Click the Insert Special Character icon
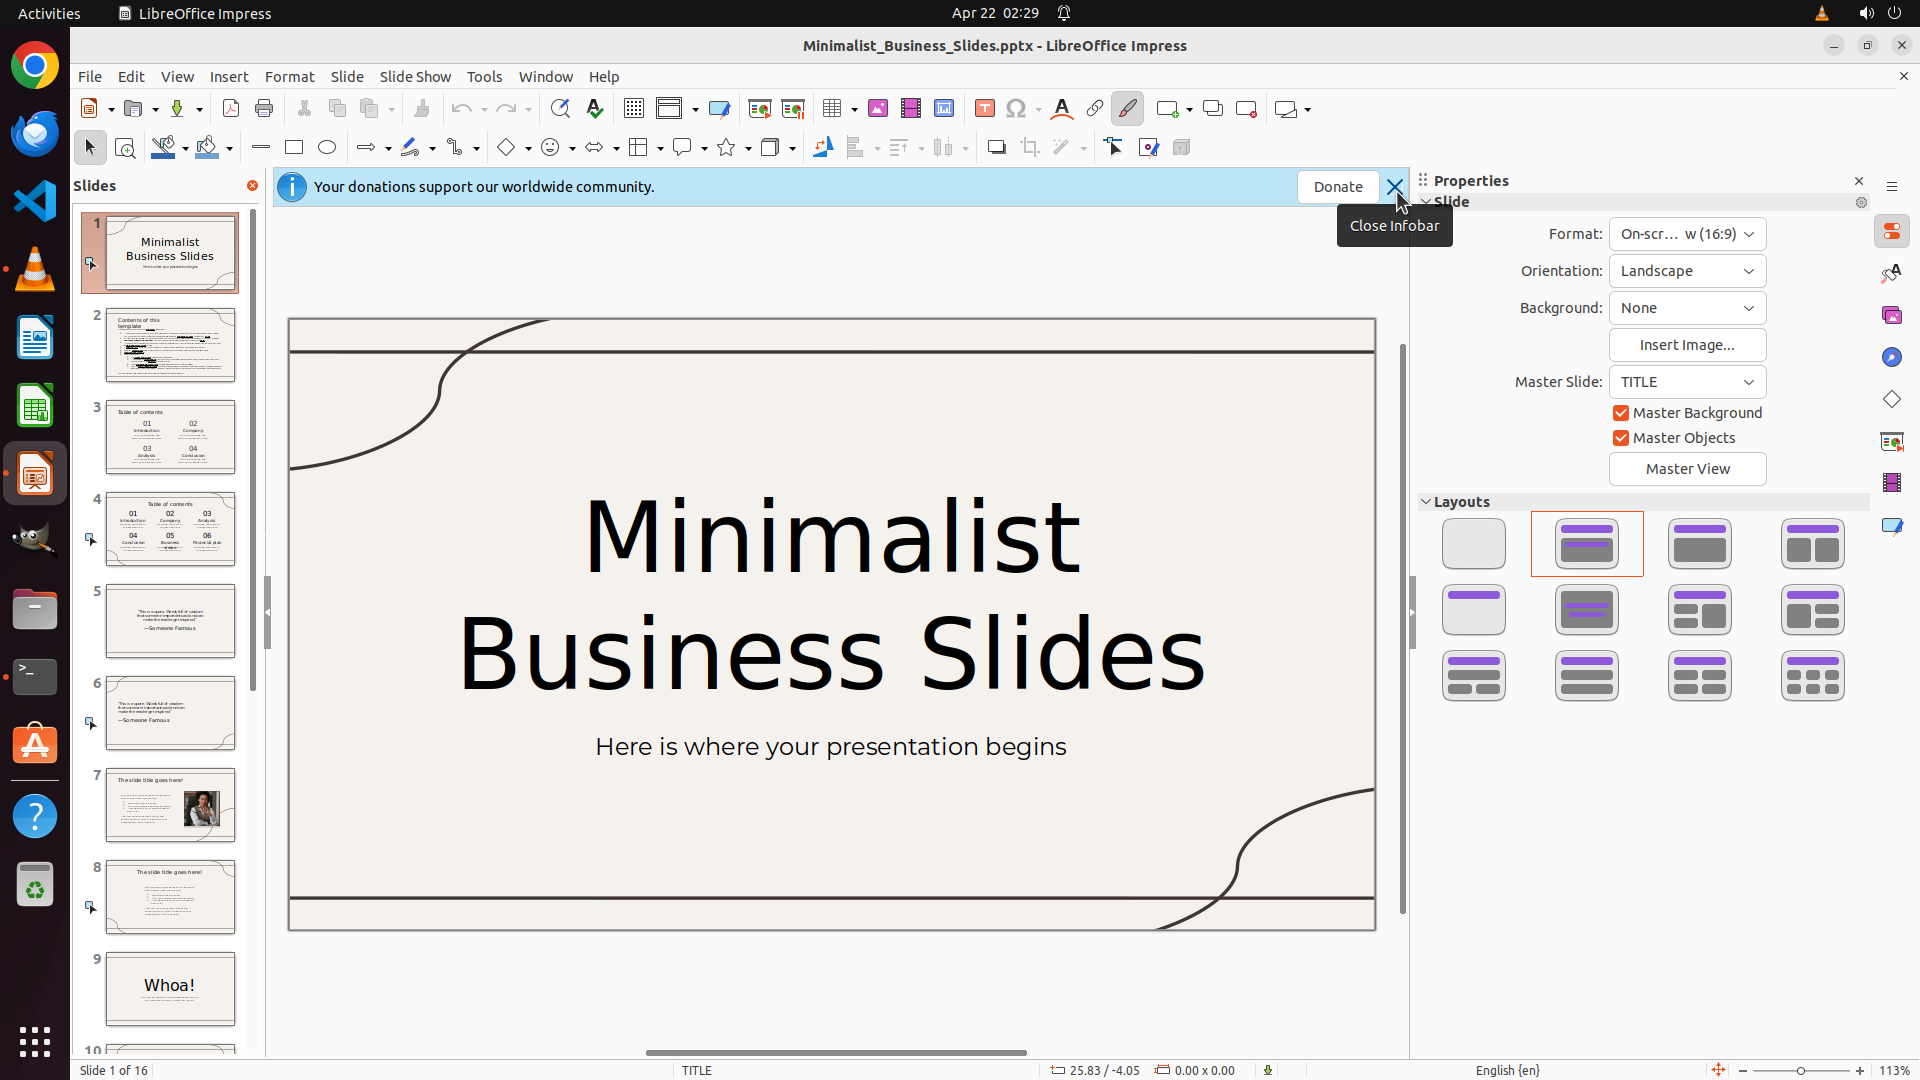Screen dimensions: 1920x1080 1017,109
